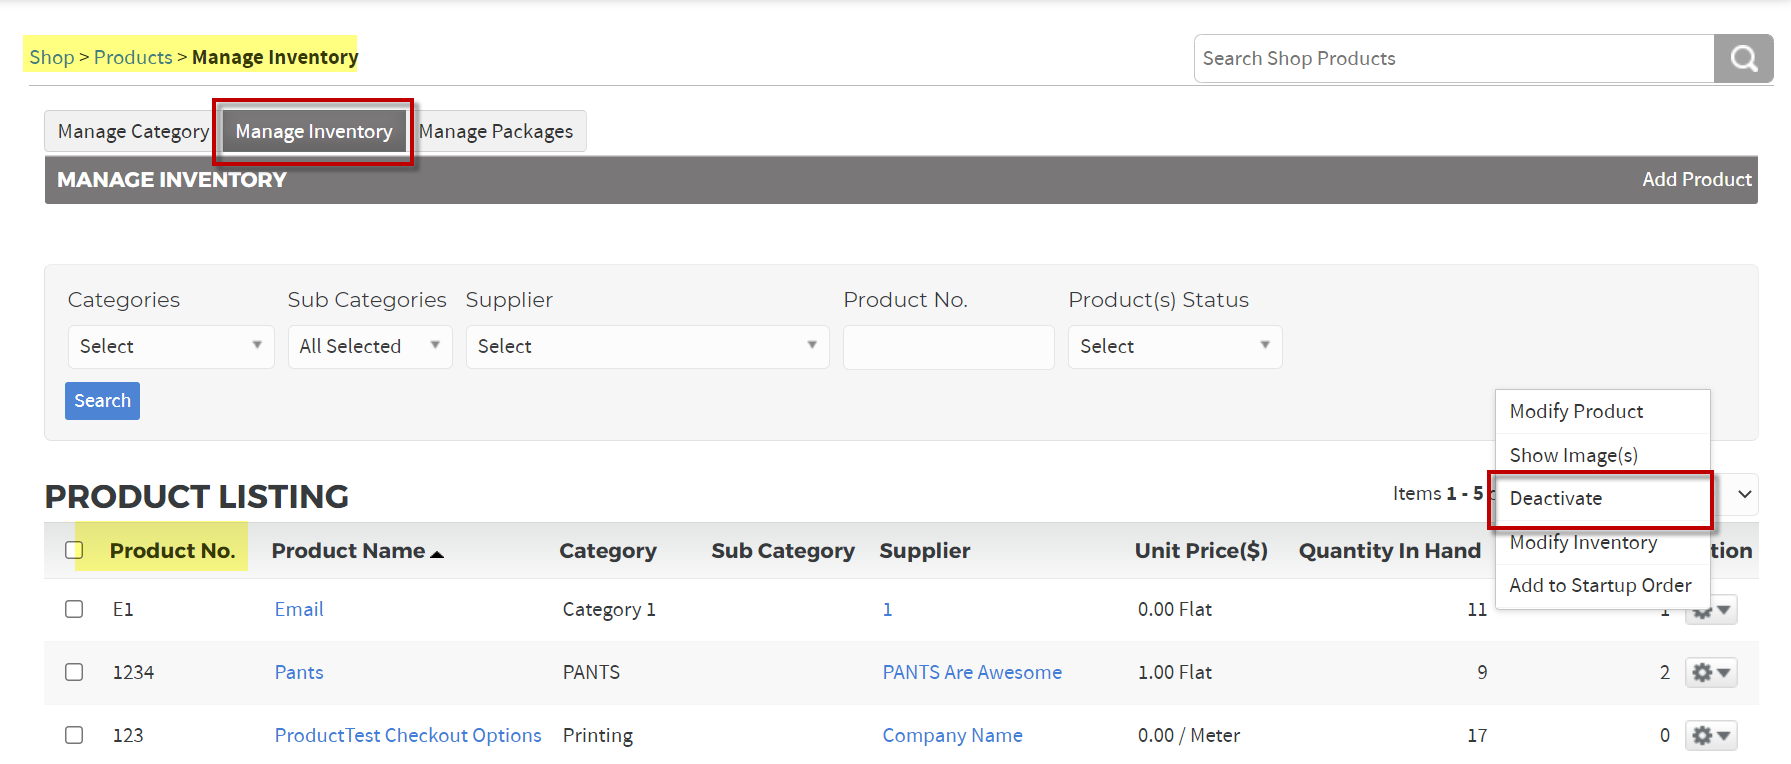Open the Sub Categories All Selected dropdown

pos(370,347)
